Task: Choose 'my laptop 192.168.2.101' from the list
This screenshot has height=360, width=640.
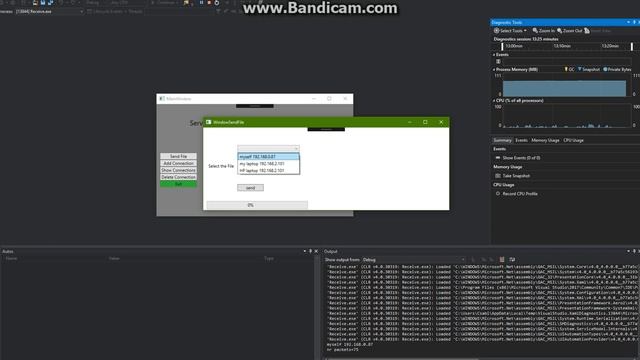Action: [269, 164]
